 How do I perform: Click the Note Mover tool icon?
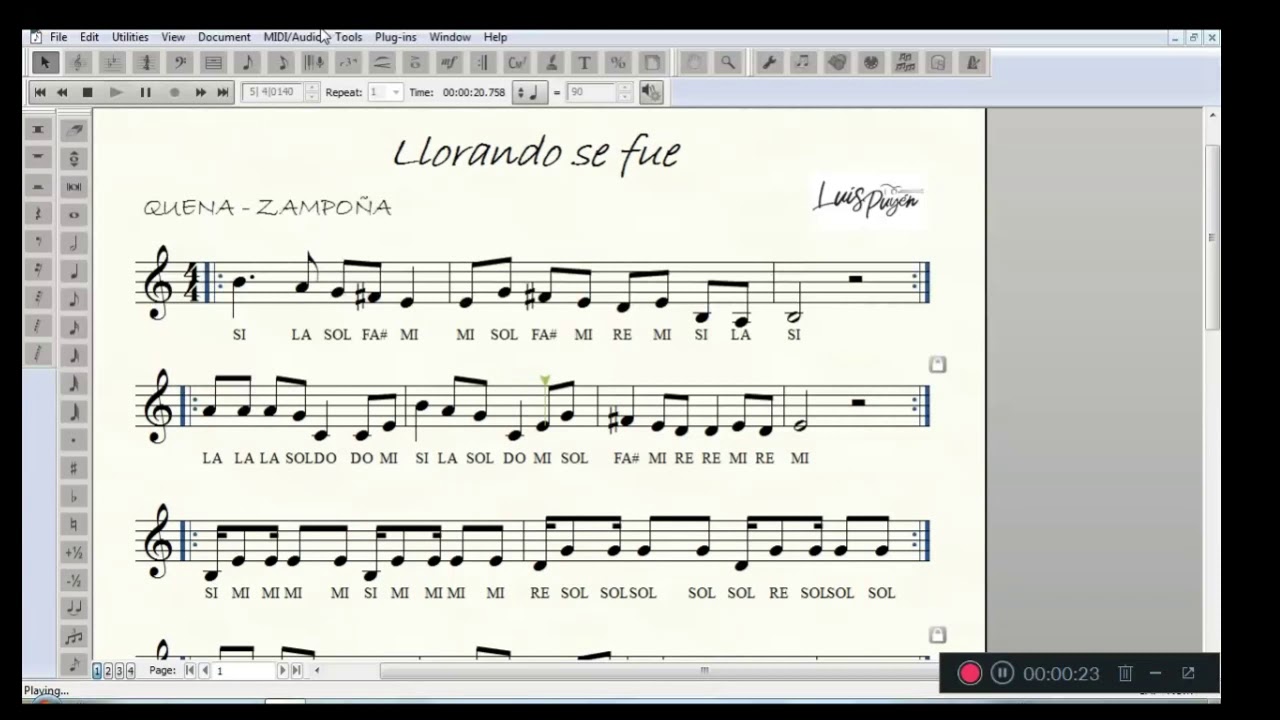(803, 63)
